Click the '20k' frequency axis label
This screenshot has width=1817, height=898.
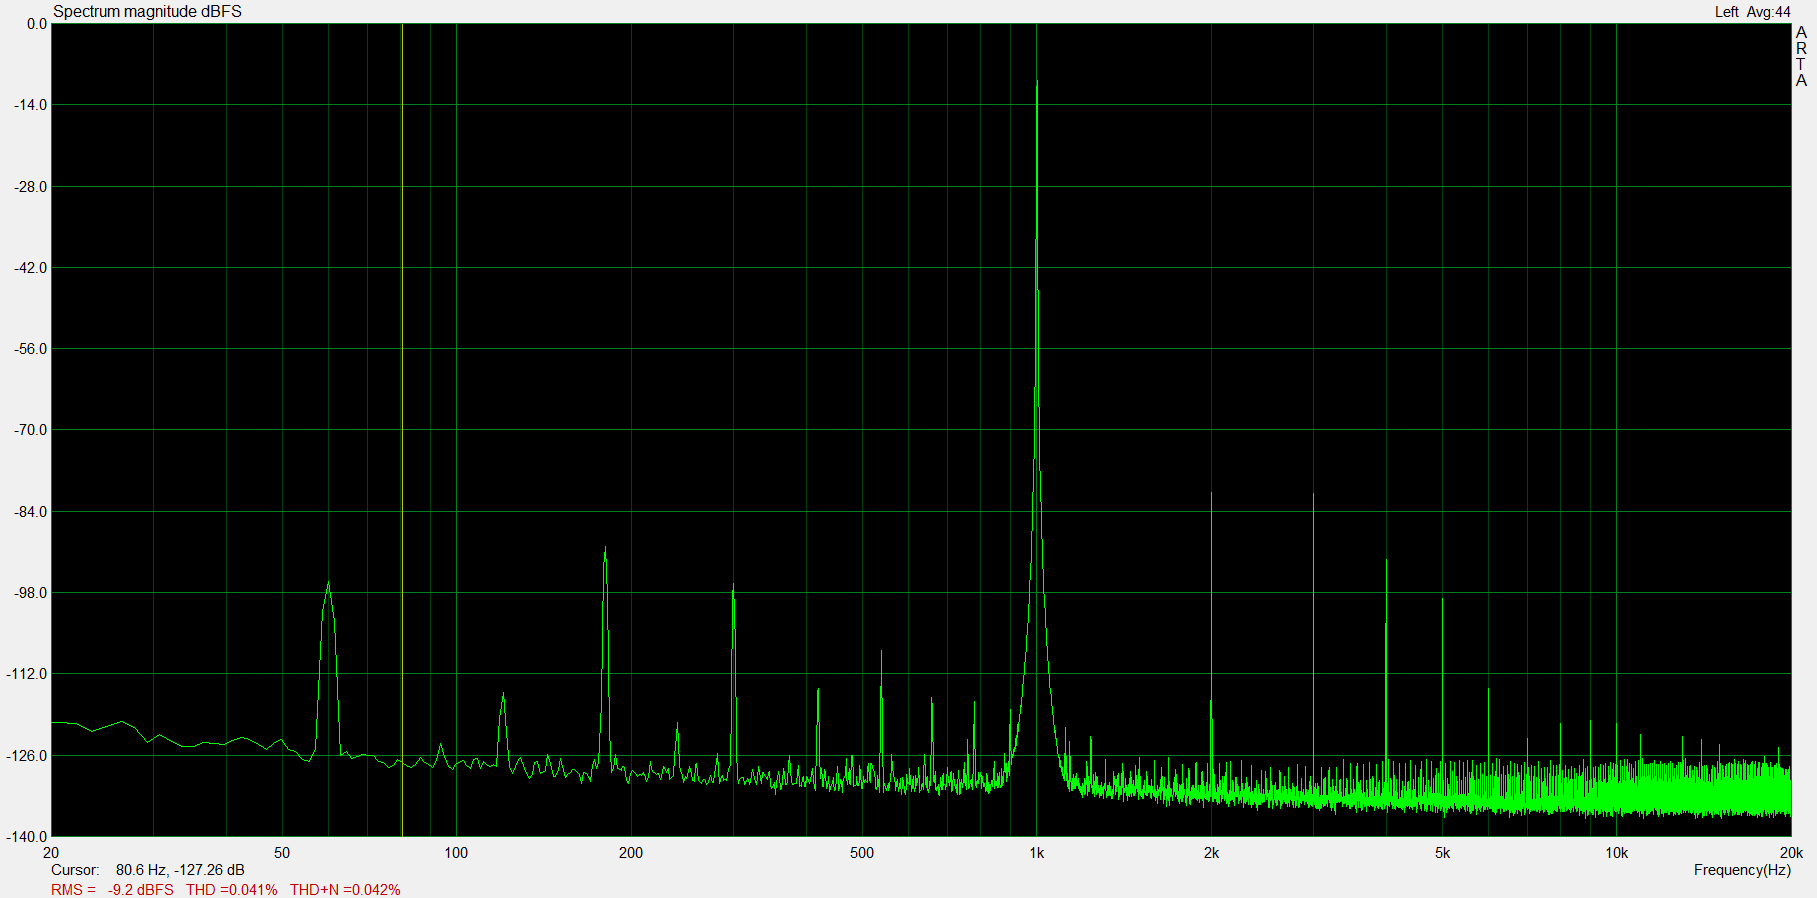click(x=1791, y=853)
